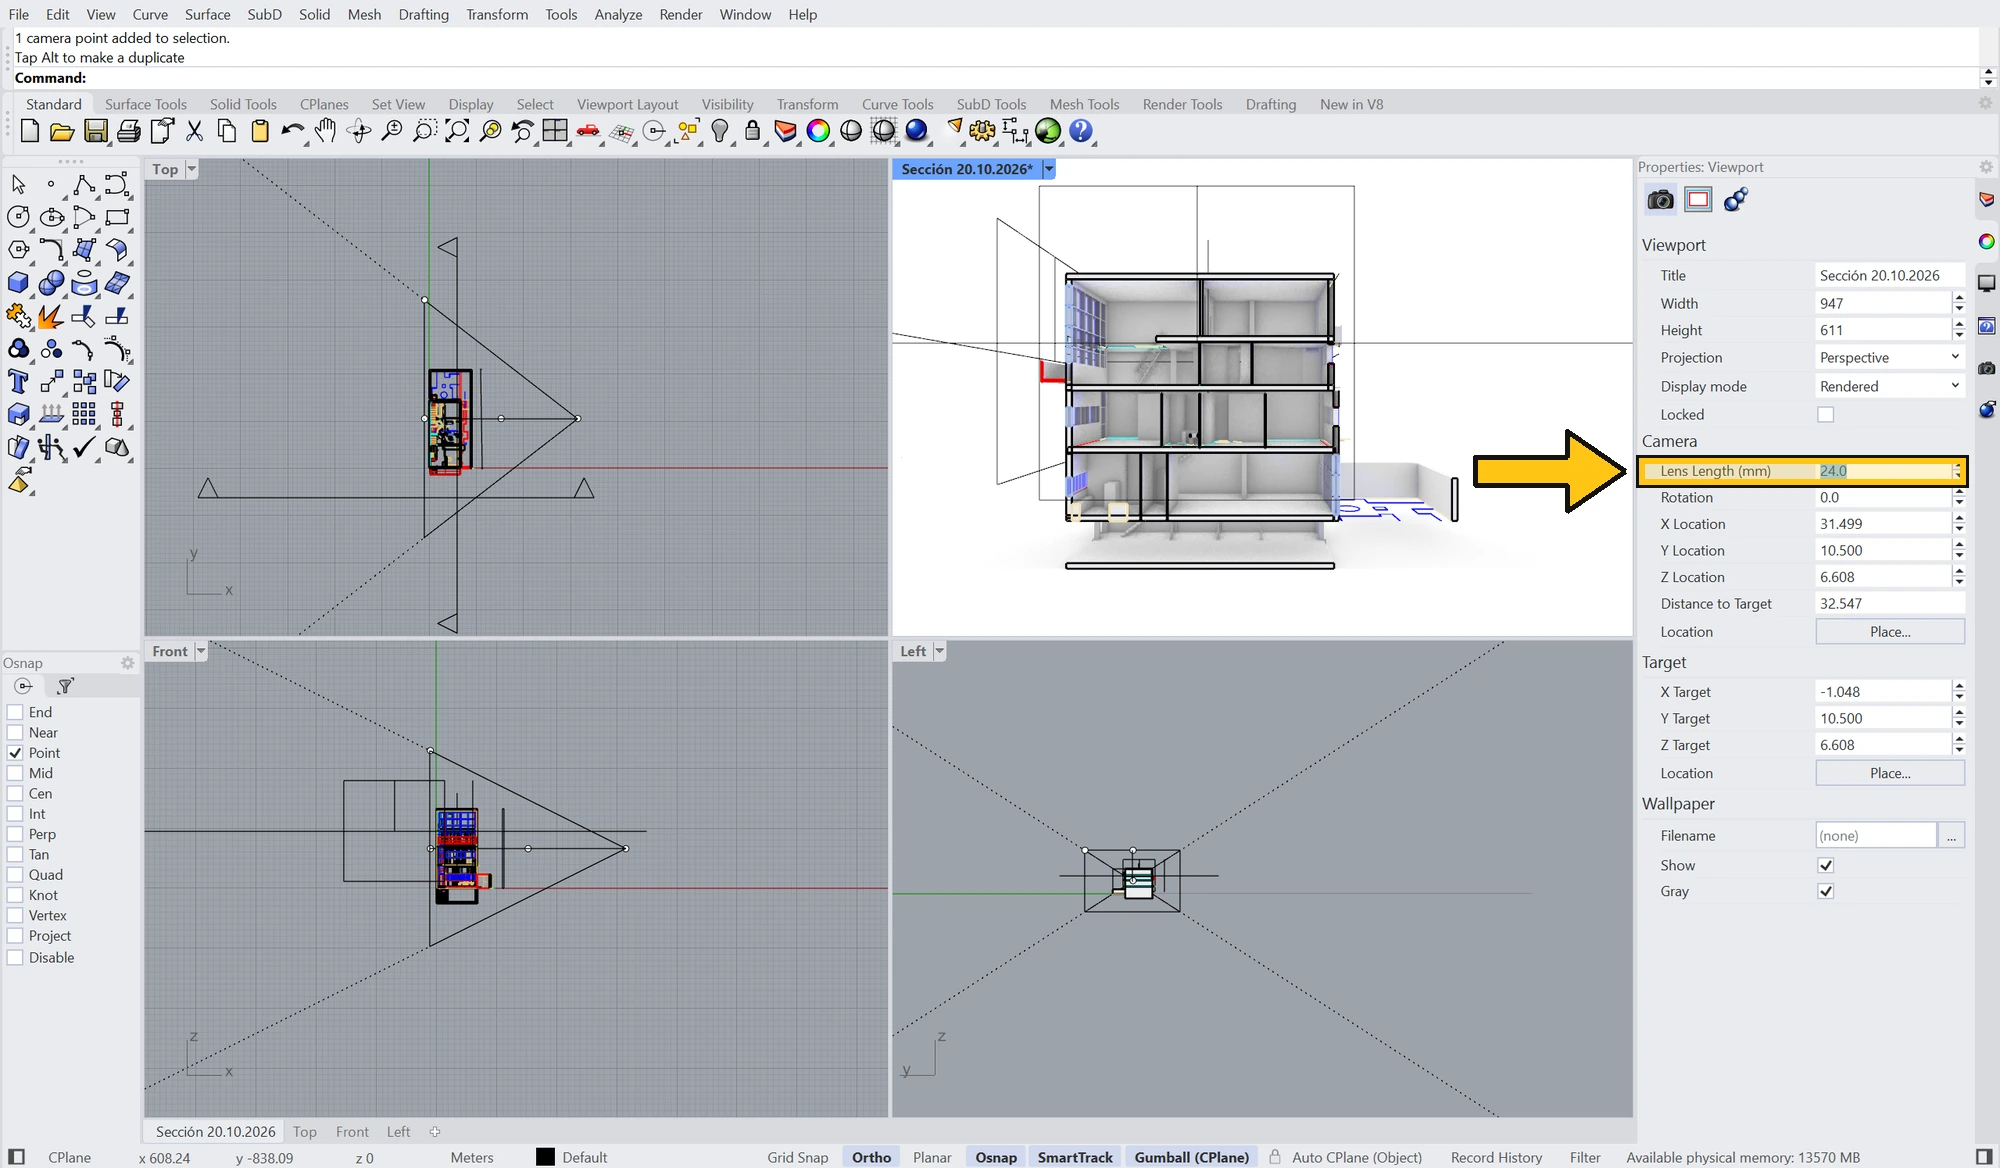This screenshot has width=2000, height=1168.
Task: Open the Render menu
Action: pyautogui.click(x=681, y=14)
